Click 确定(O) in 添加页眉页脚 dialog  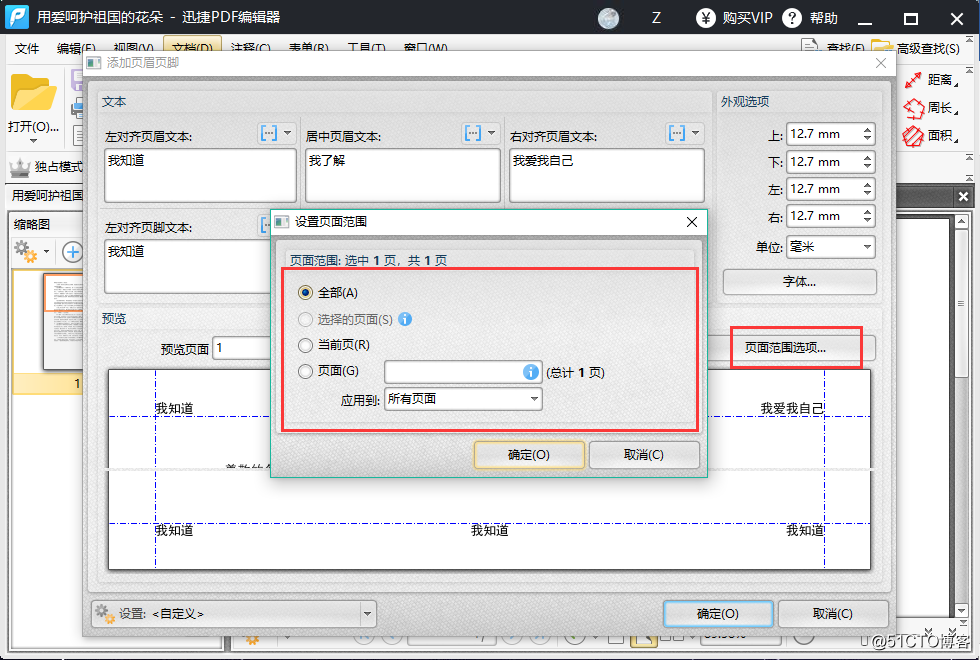pyautogui.click(x=718, y=614)
